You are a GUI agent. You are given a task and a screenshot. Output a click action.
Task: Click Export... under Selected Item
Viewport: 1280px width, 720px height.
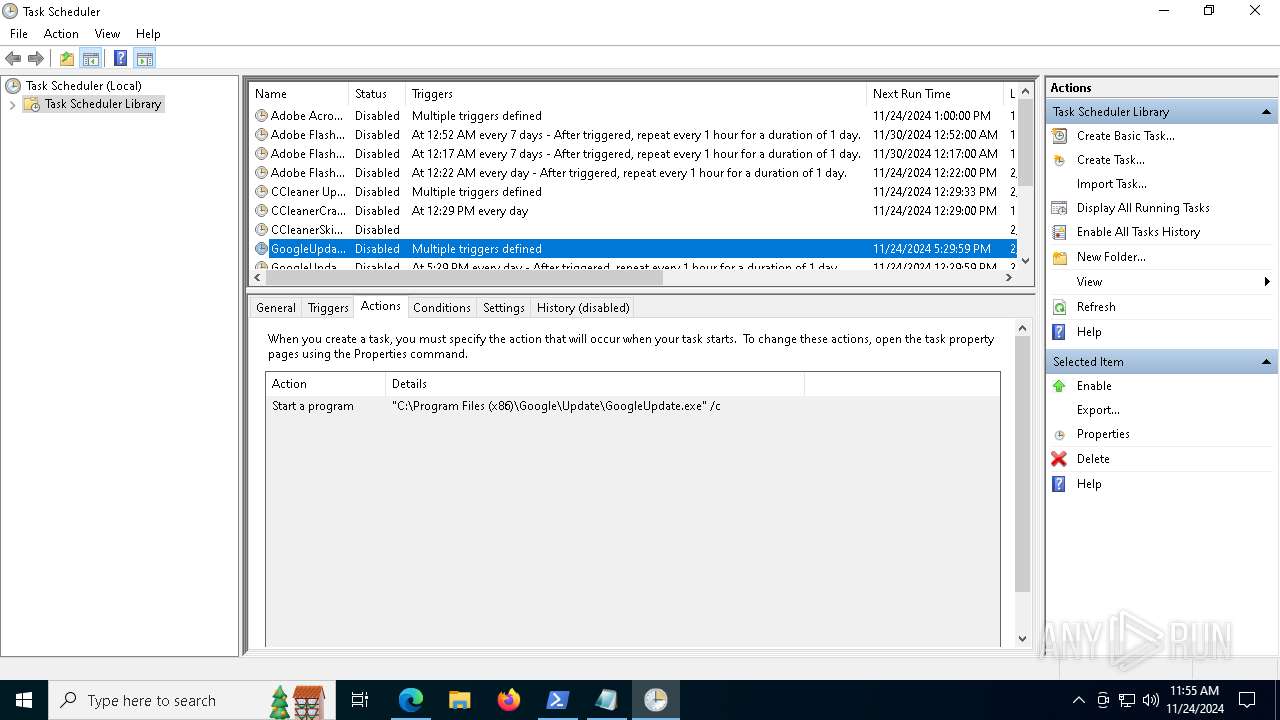click(x=1098, y=410)
